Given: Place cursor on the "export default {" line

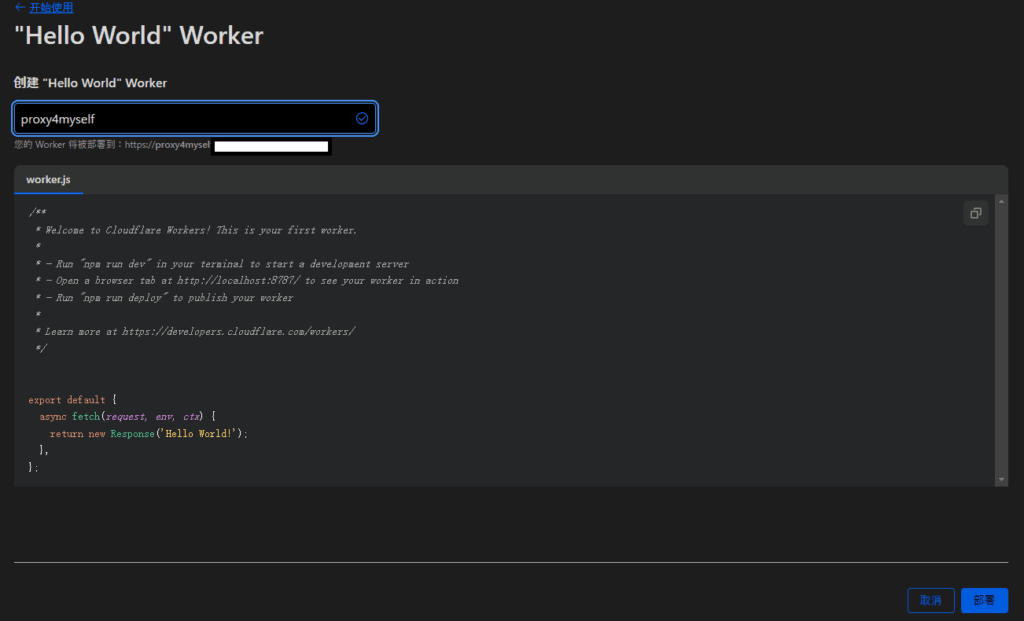Looking at the screenshot, I should coord(73,400).
